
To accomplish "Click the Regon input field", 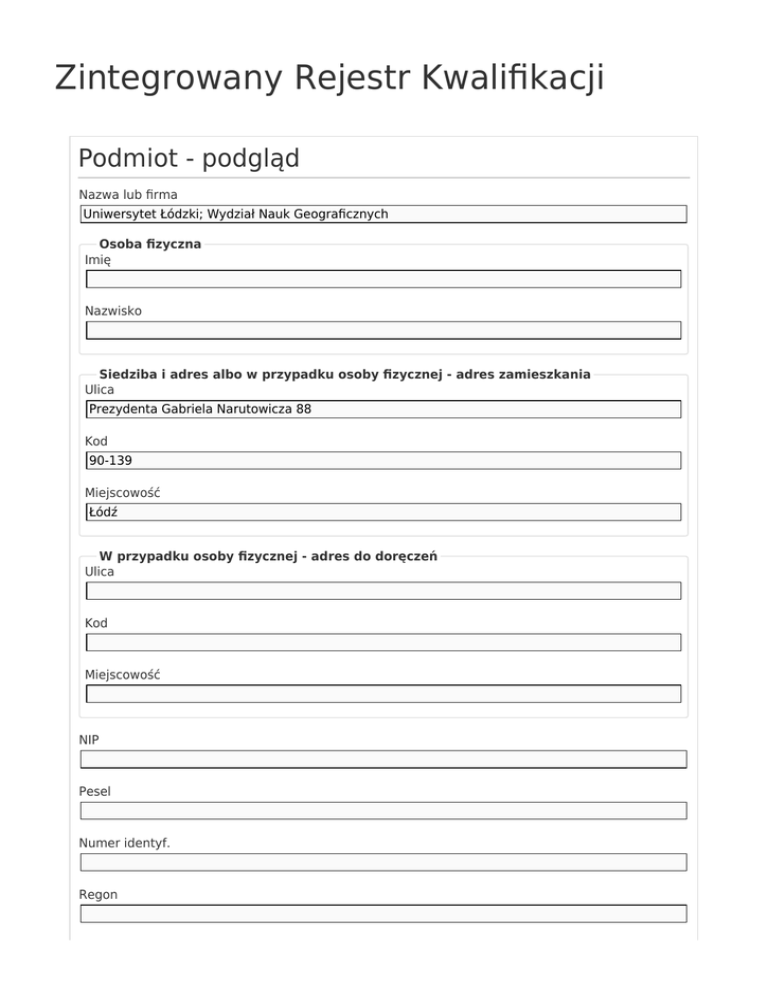I will pos(383,914).
